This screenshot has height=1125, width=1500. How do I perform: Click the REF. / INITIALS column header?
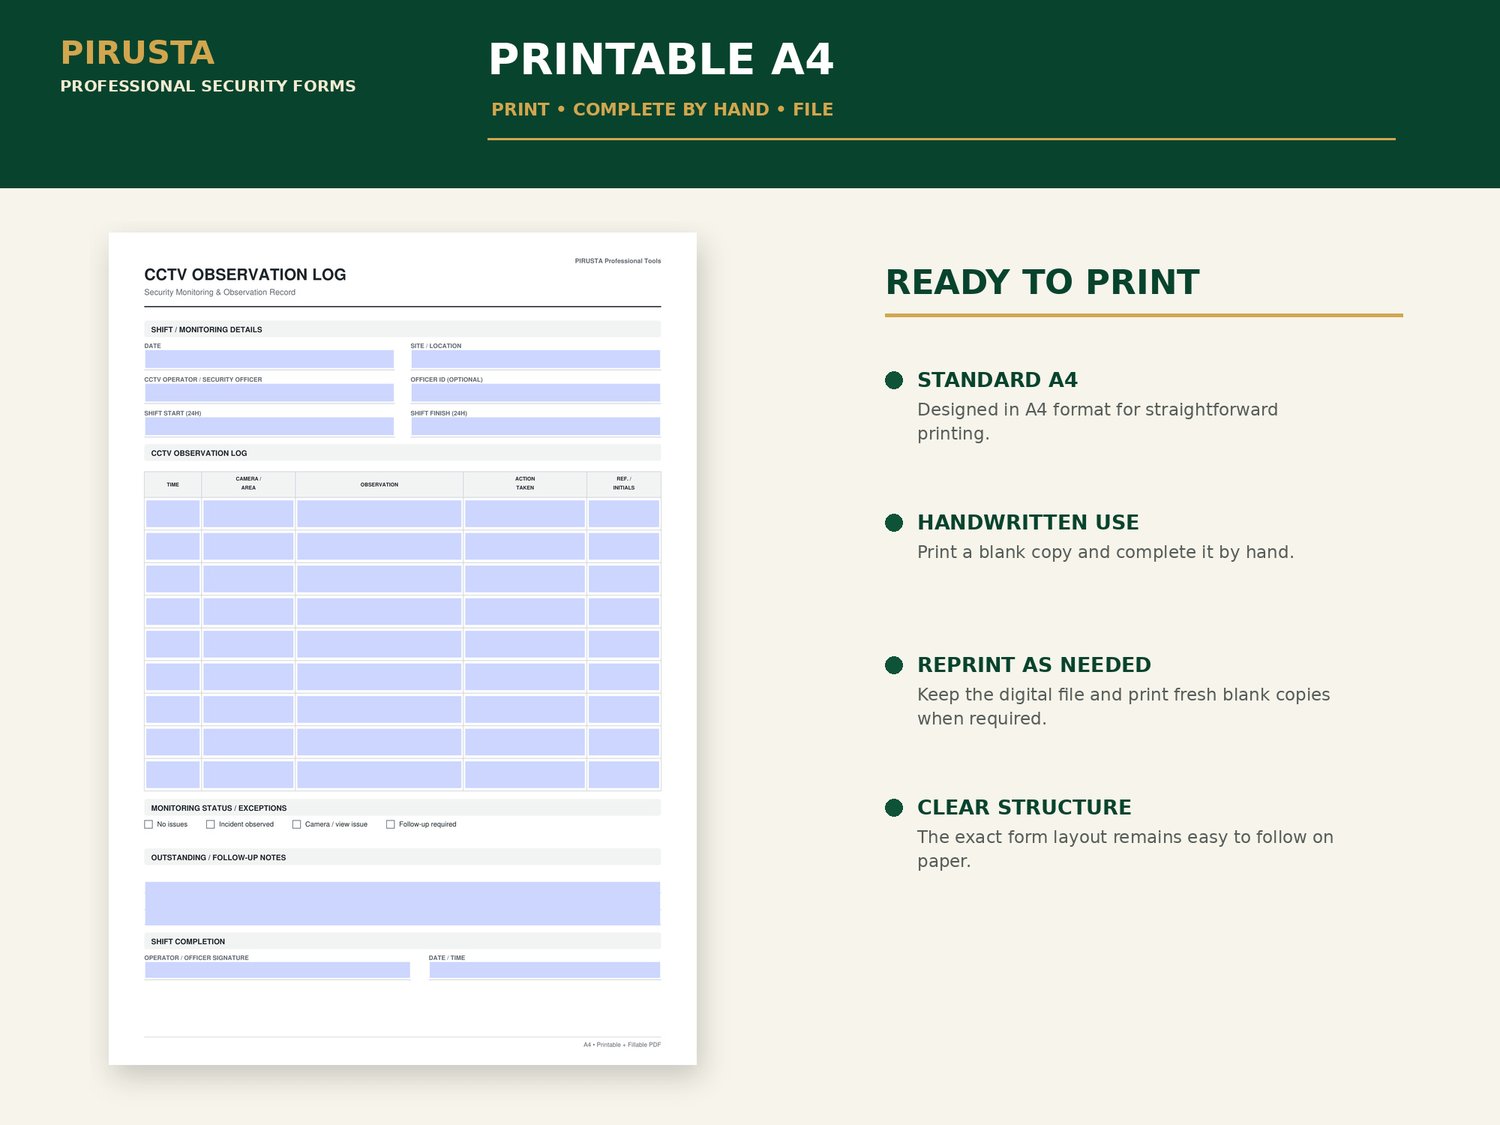click(624, 484)
